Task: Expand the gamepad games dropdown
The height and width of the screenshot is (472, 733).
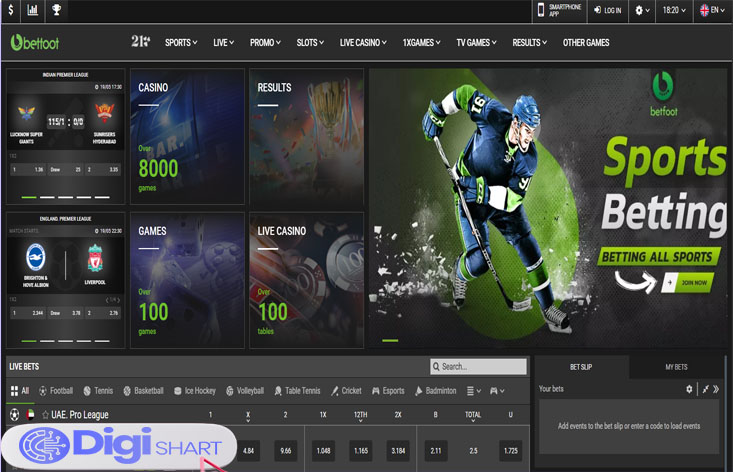Action: click(x=497, y=391)
